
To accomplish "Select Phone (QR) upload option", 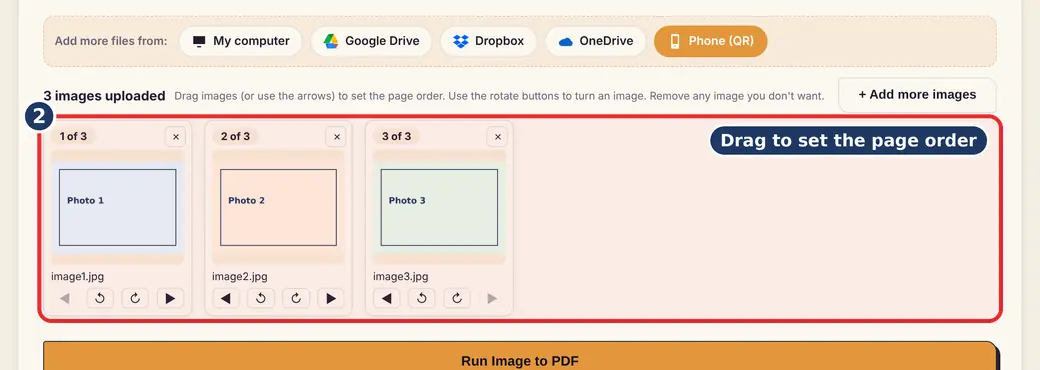I will click(x=710, y=41).
